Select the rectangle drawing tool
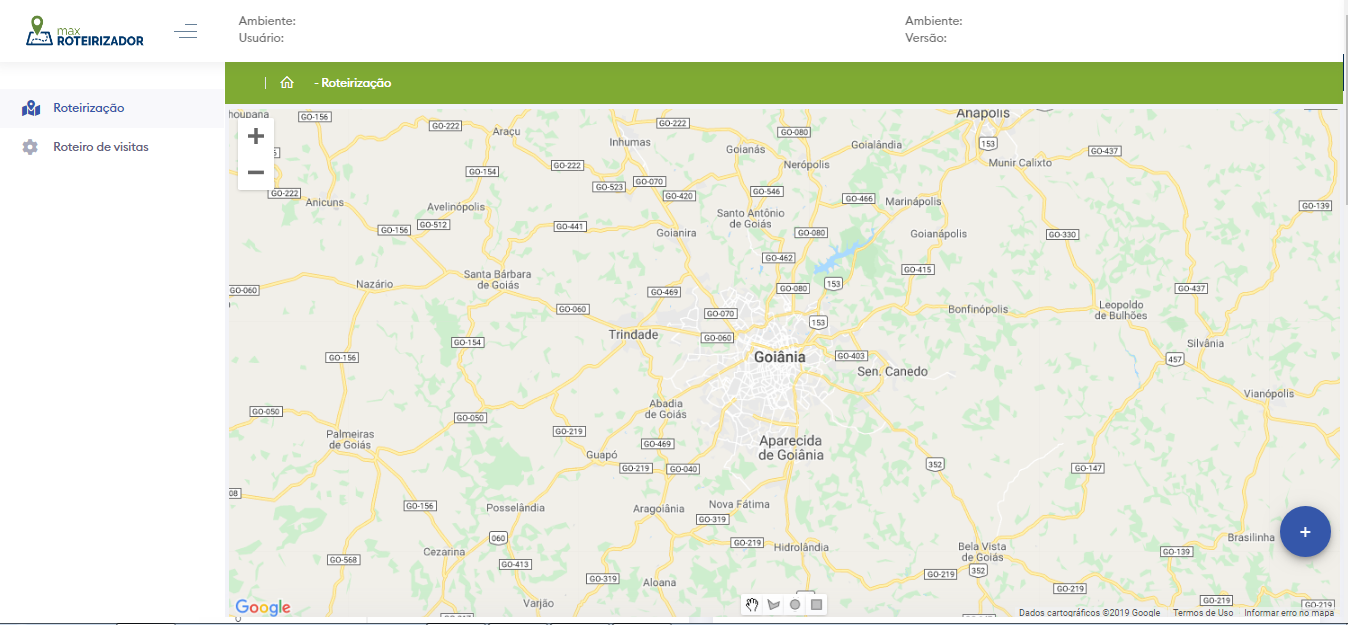This screenshot has height=625, width=1352. tap(817, 604)
